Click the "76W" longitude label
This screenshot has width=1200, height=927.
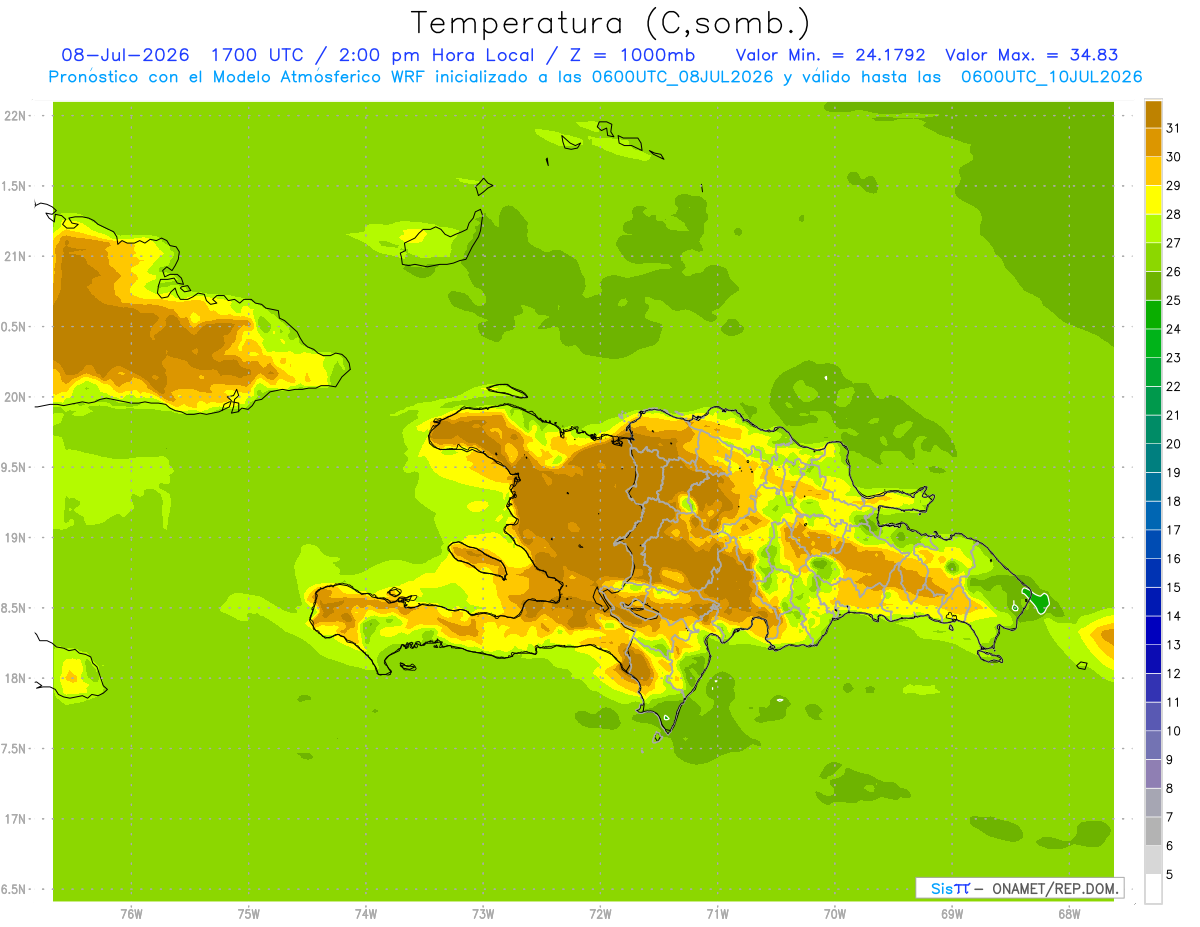click(x=131, y=915)
